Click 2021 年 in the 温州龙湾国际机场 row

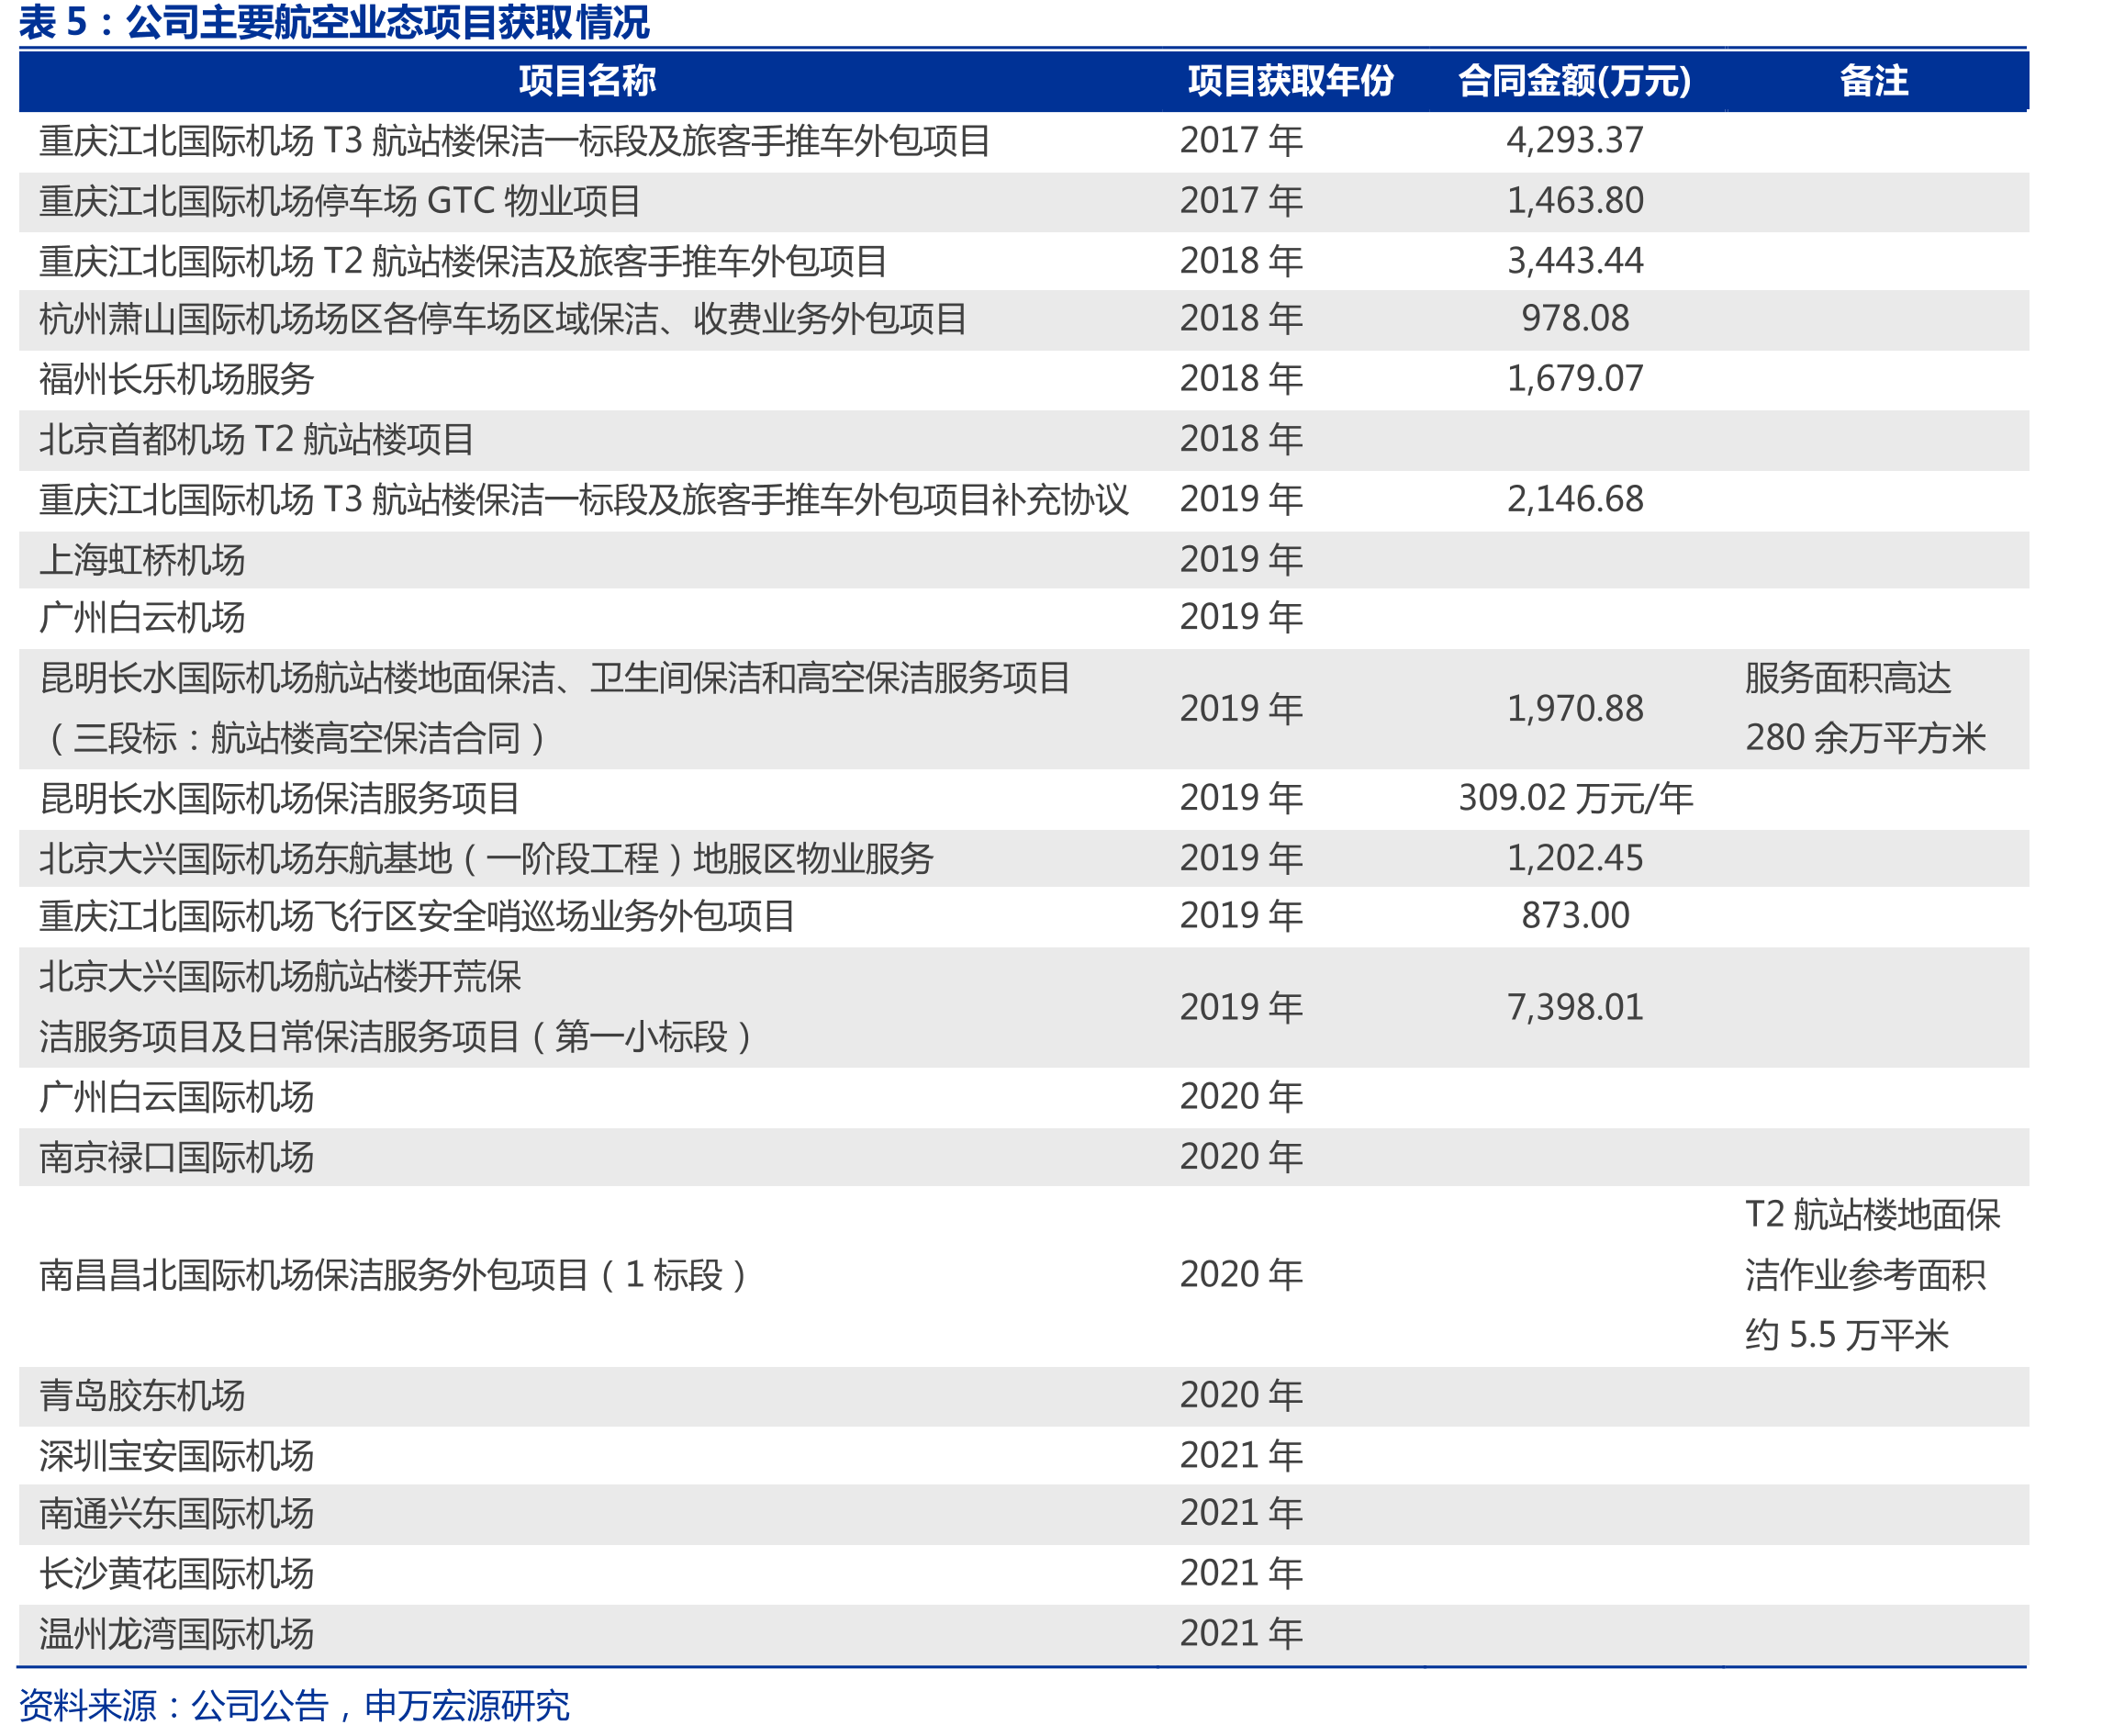1241,1634
